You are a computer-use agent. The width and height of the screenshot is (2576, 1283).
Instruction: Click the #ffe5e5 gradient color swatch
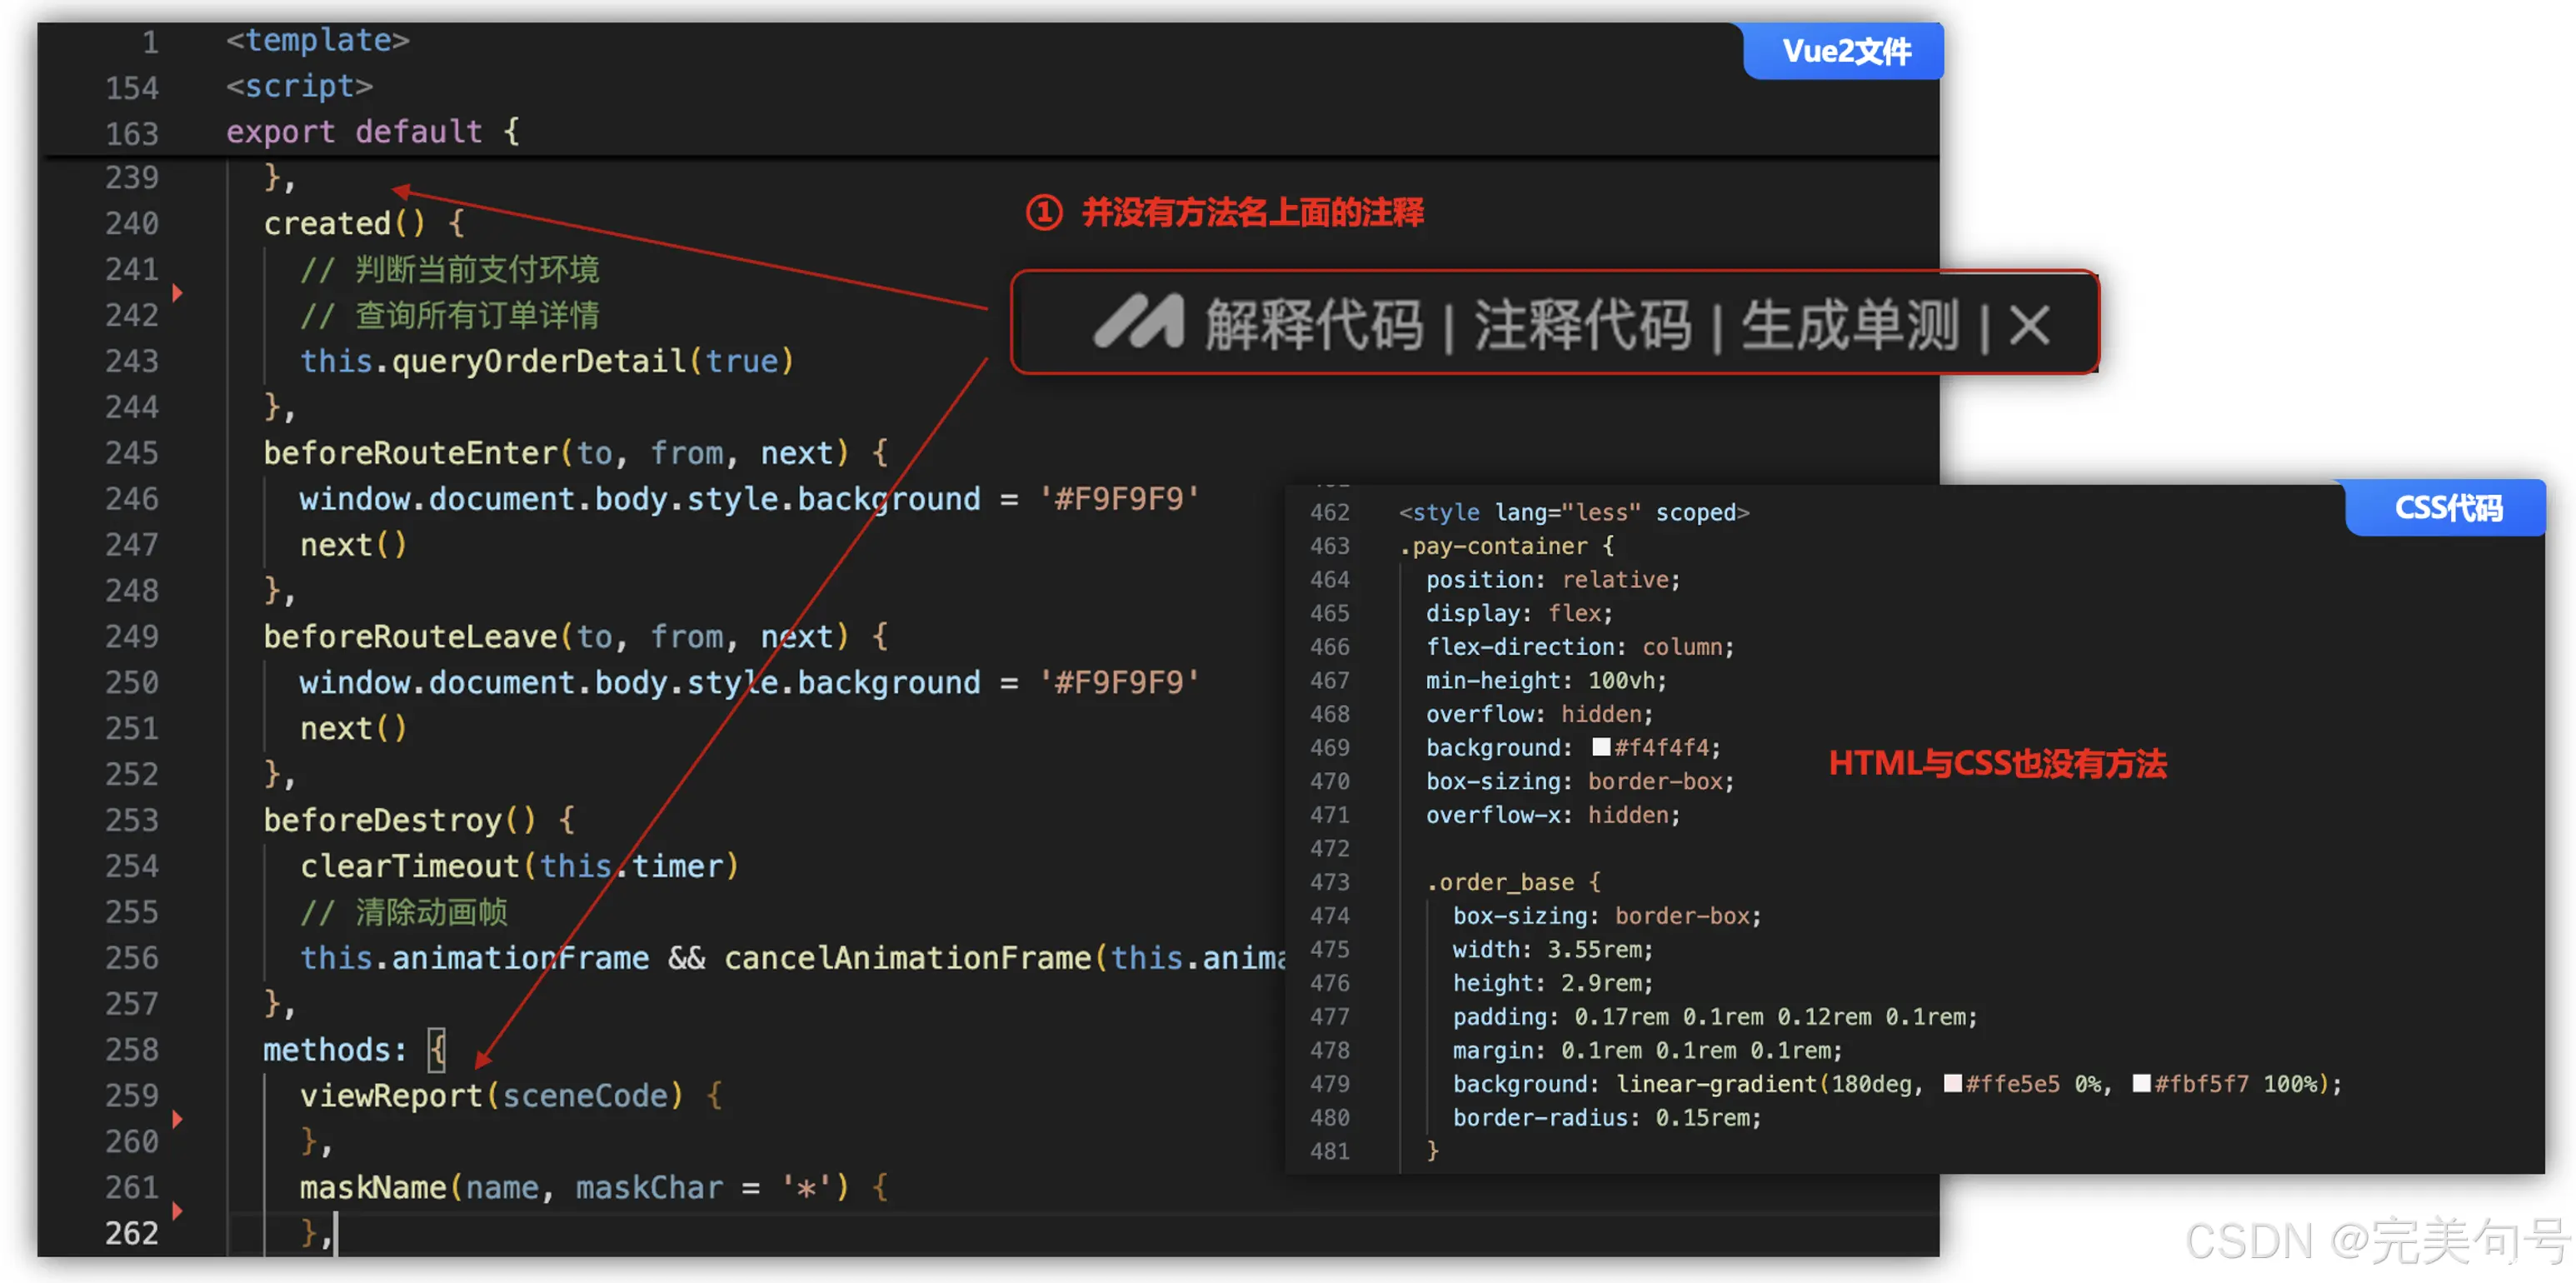click(x=1952, y=1083)
